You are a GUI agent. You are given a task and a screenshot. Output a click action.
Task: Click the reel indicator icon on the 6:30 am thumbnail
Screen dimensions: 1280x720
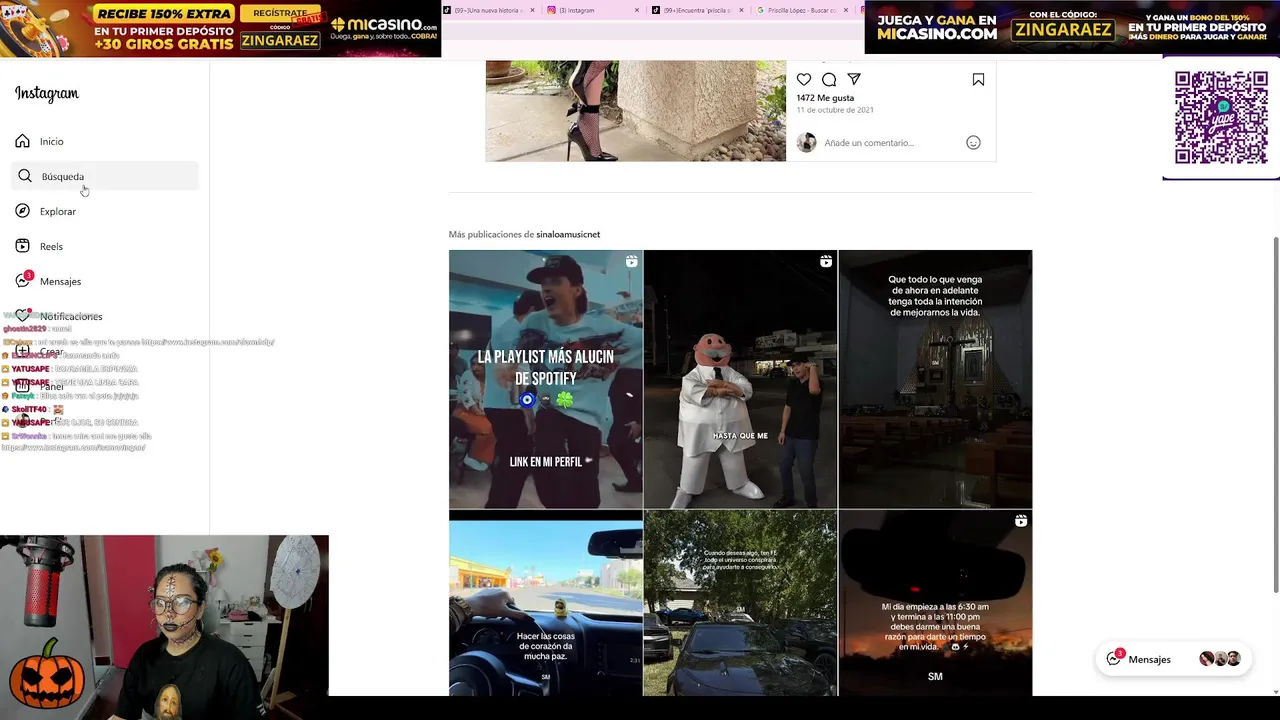[x=1021, y=521]
